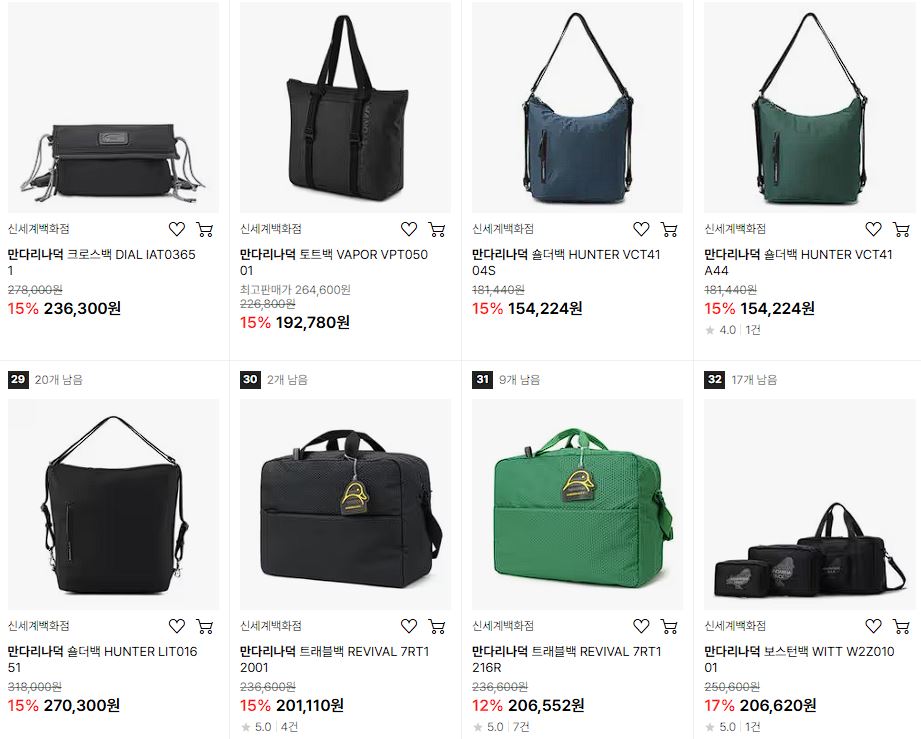The image size is (921, 739).
Task: Add WITT W2Z010 boston bag to cart
Action: point(901,626)
